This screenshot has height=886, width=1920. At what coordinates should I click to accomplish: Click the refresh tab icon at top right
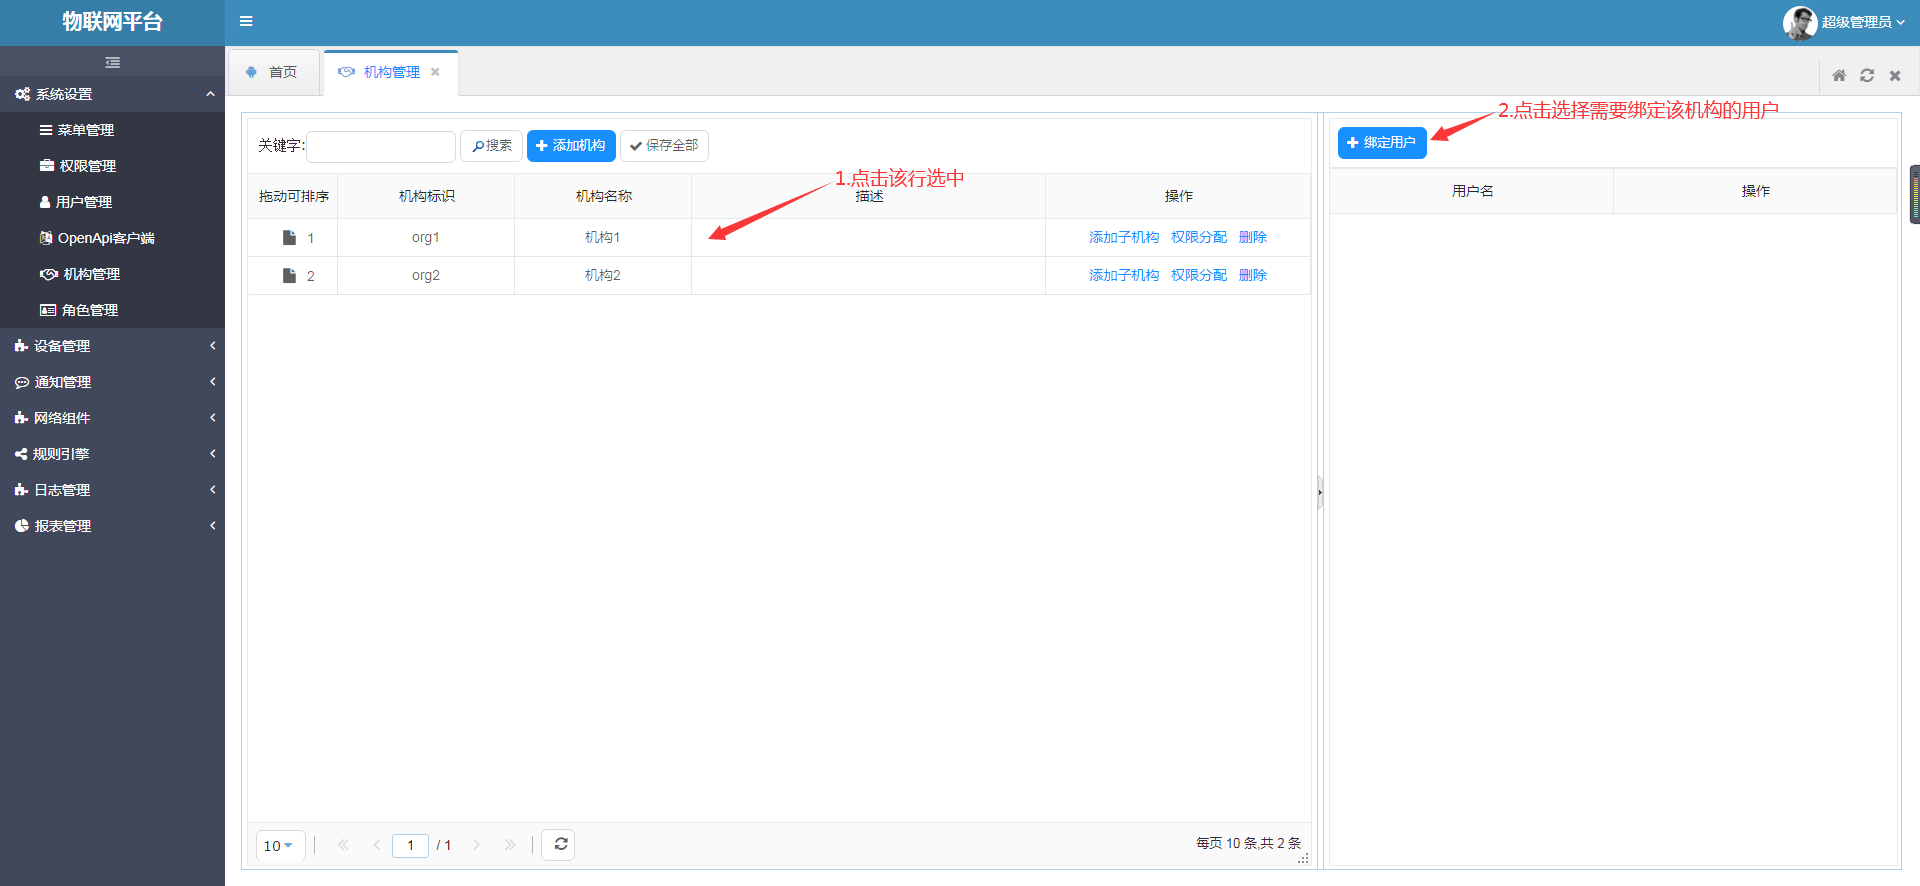click(x=1866, y=75)
